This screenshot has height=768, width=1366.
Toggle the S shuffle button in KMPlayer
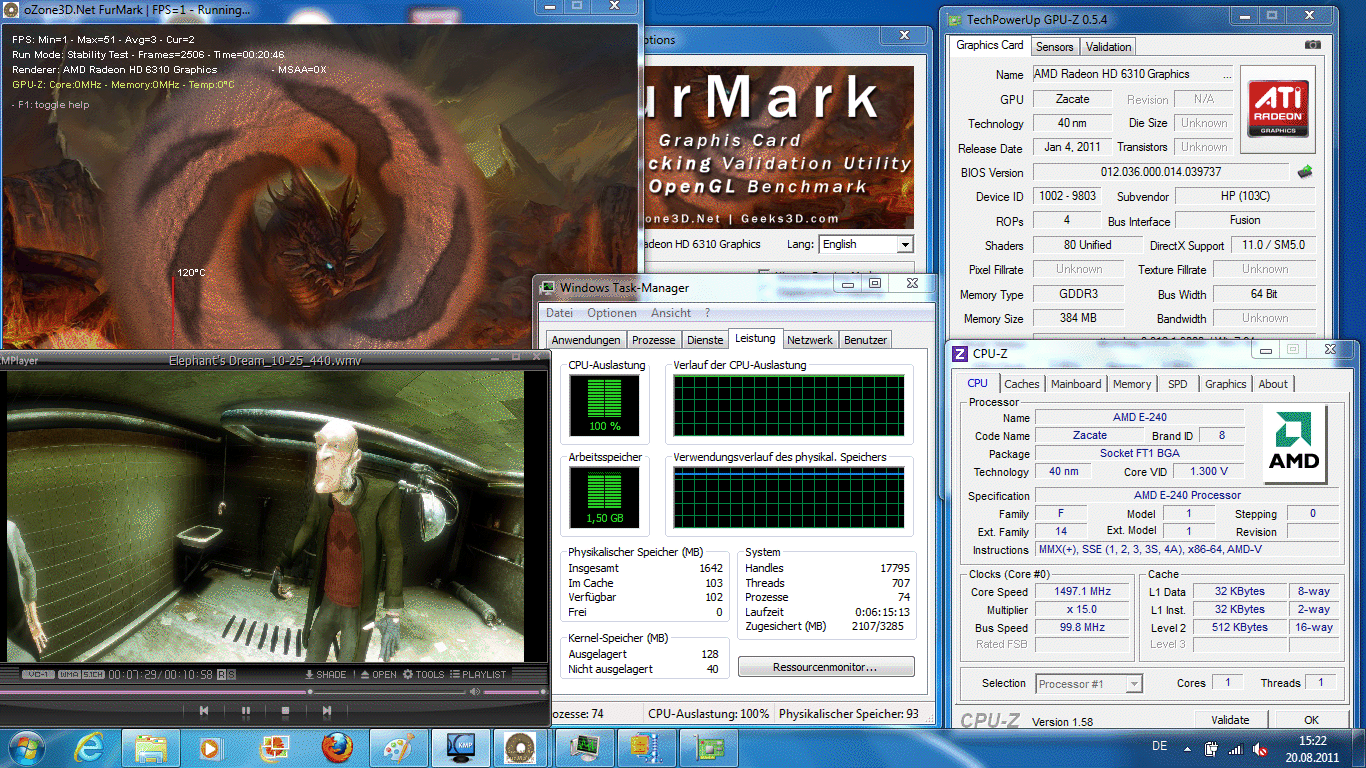click(x=231, y=674)
